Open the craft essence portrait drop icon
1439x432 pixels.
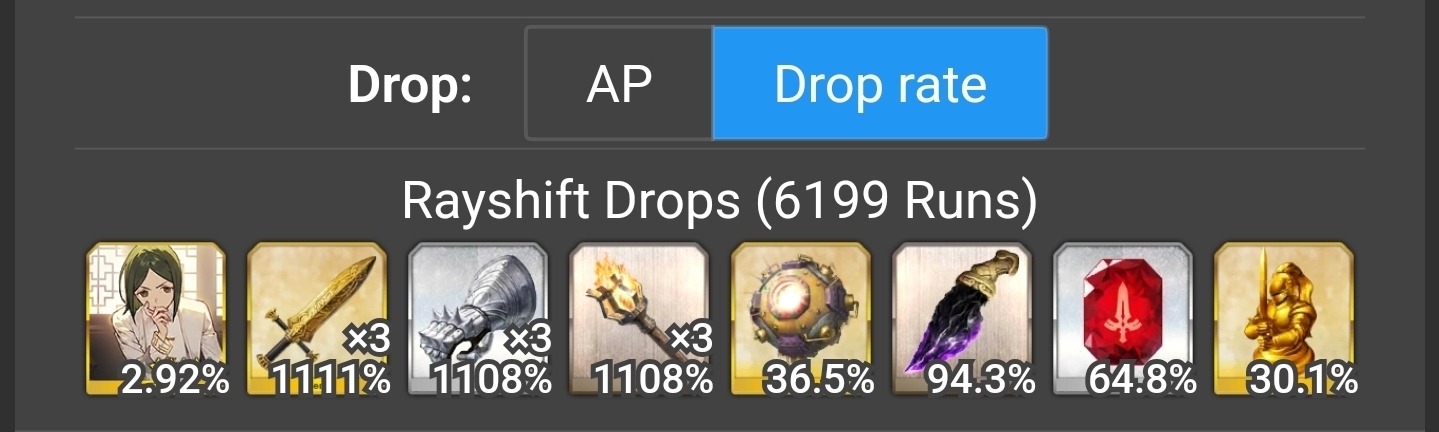156,319
